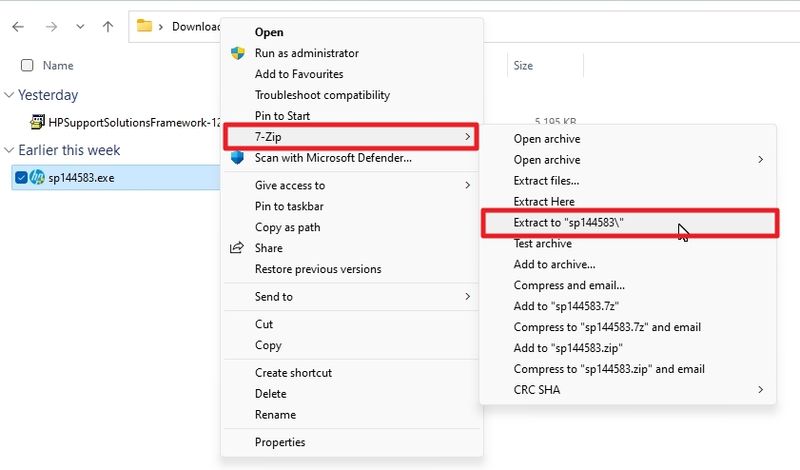Collapse the Earlier this week group
The width and height of the screenshot is (800, 470).
(9, 150)
